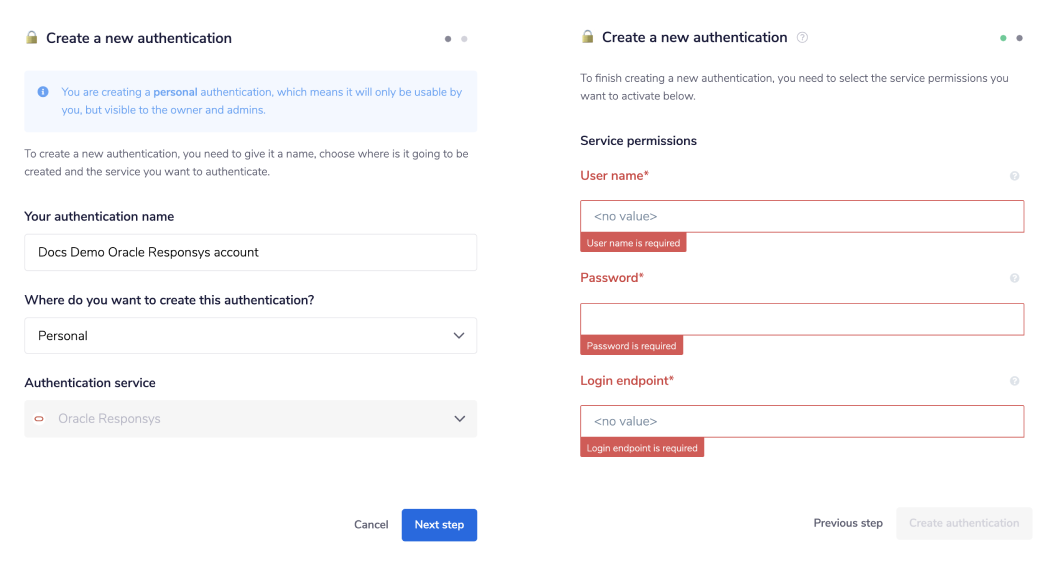The image size is (1056, 565).
Task: Click into the Password input field
Action: pyautogui.click(x=802, y=319)
